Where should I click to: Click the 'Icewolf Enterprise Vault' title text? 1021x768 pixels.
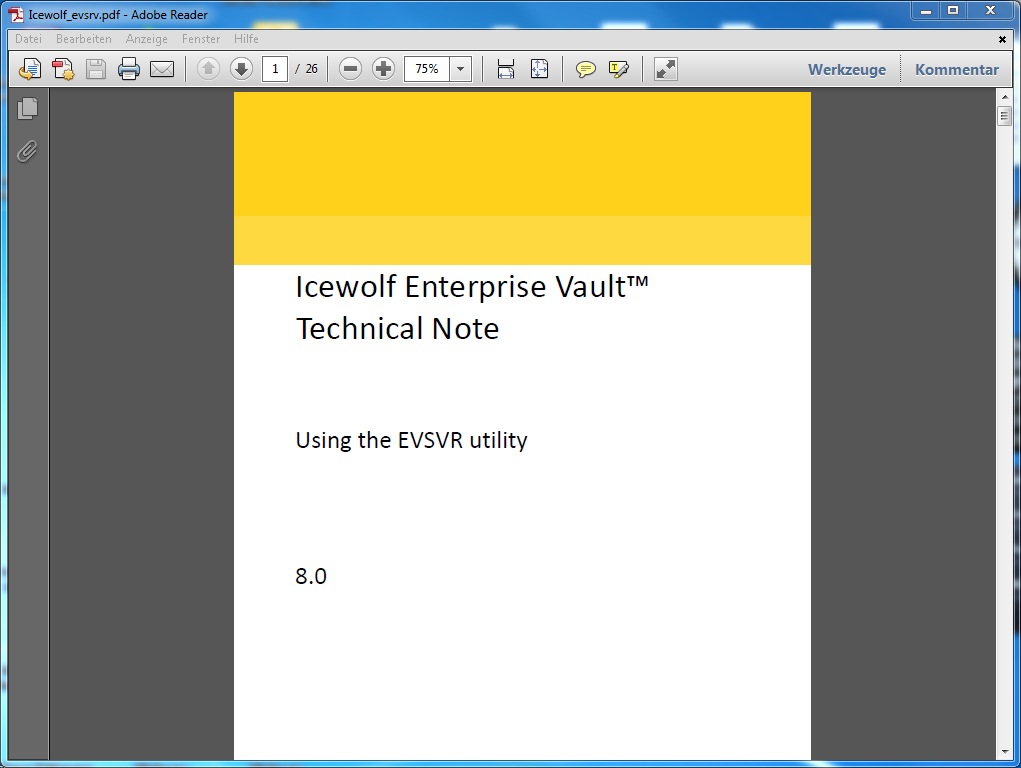471,287
